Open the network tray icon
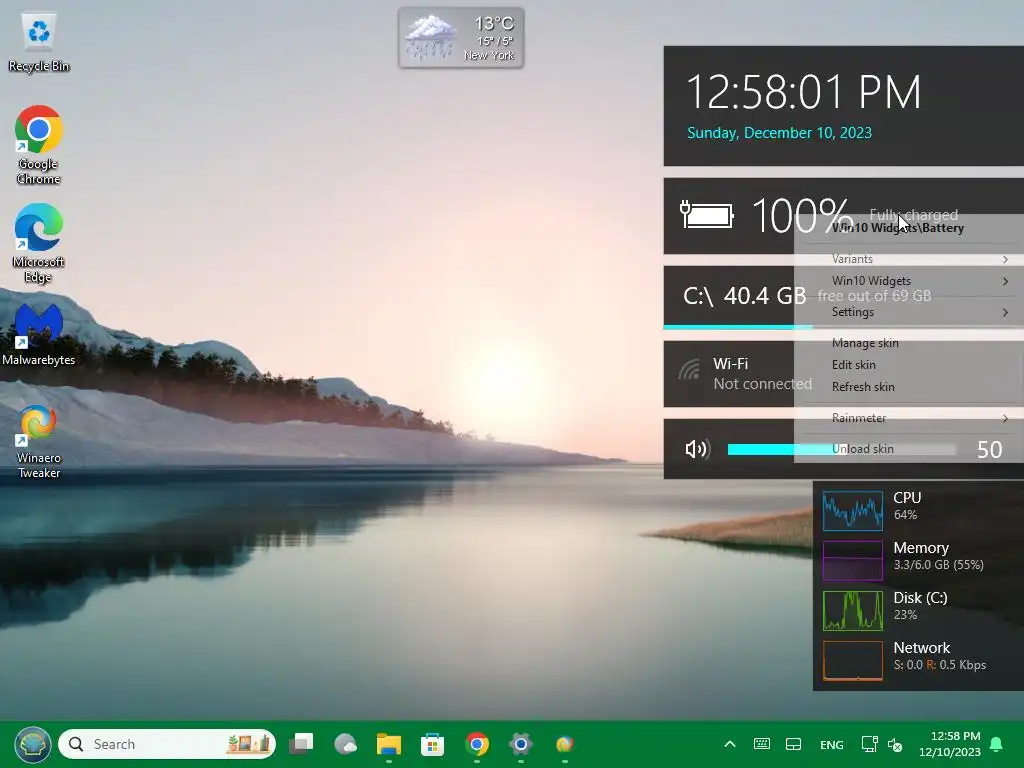Screen dimensions: 1024x768 pos(869,744)
